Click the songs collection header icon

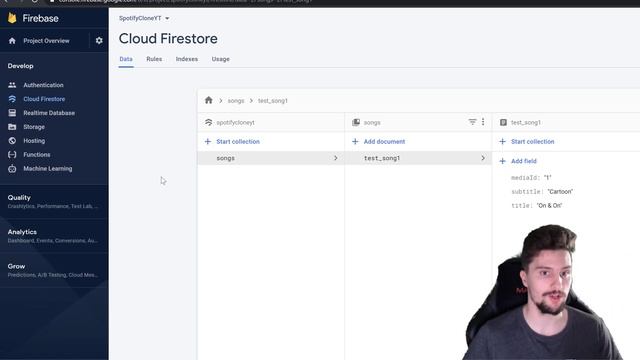(356, 122)
